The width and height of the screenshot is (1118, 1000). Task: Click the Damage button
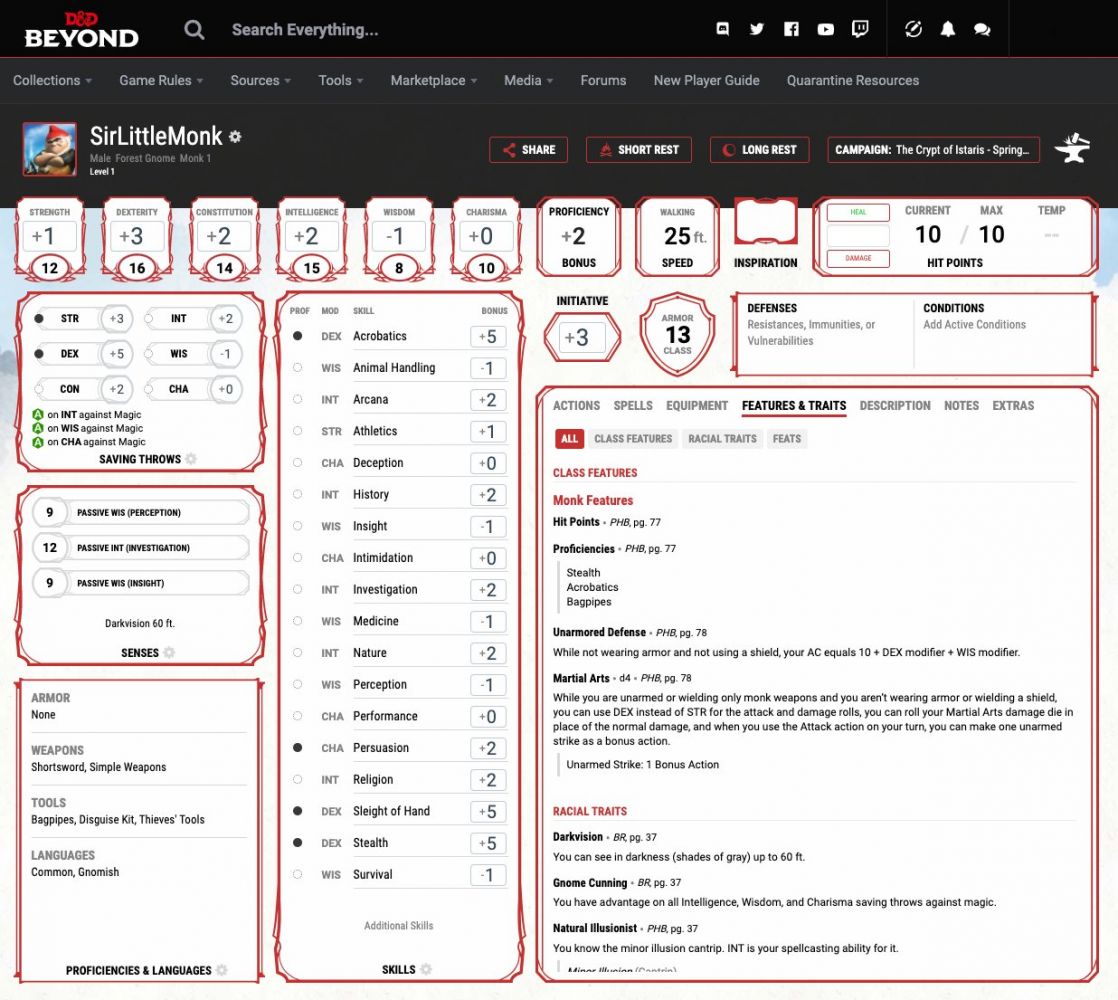tap(858, 258)
